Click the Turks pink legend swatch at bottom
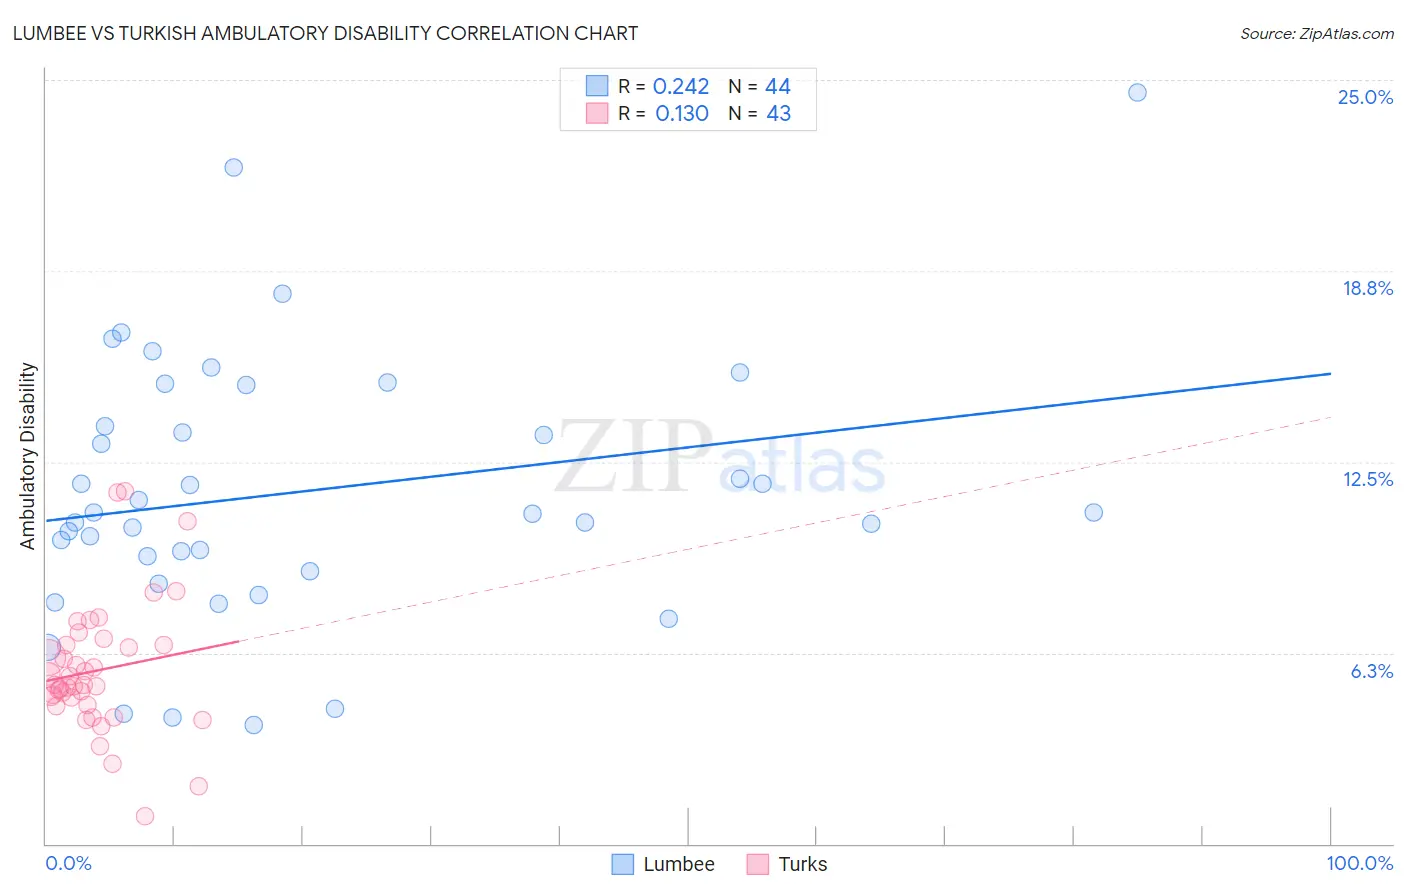 (x=757, y=864)
